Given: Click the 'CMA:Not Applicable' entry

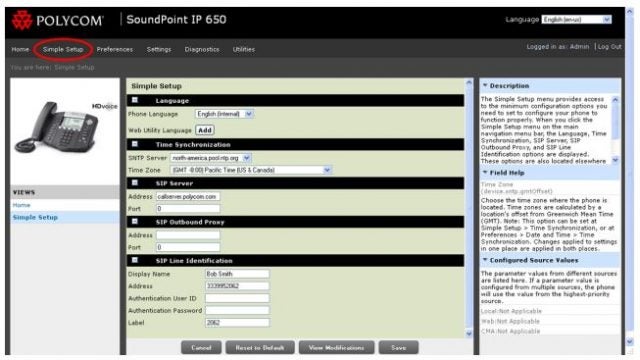Looking at the screenshot, I should (x=510, y=331).
